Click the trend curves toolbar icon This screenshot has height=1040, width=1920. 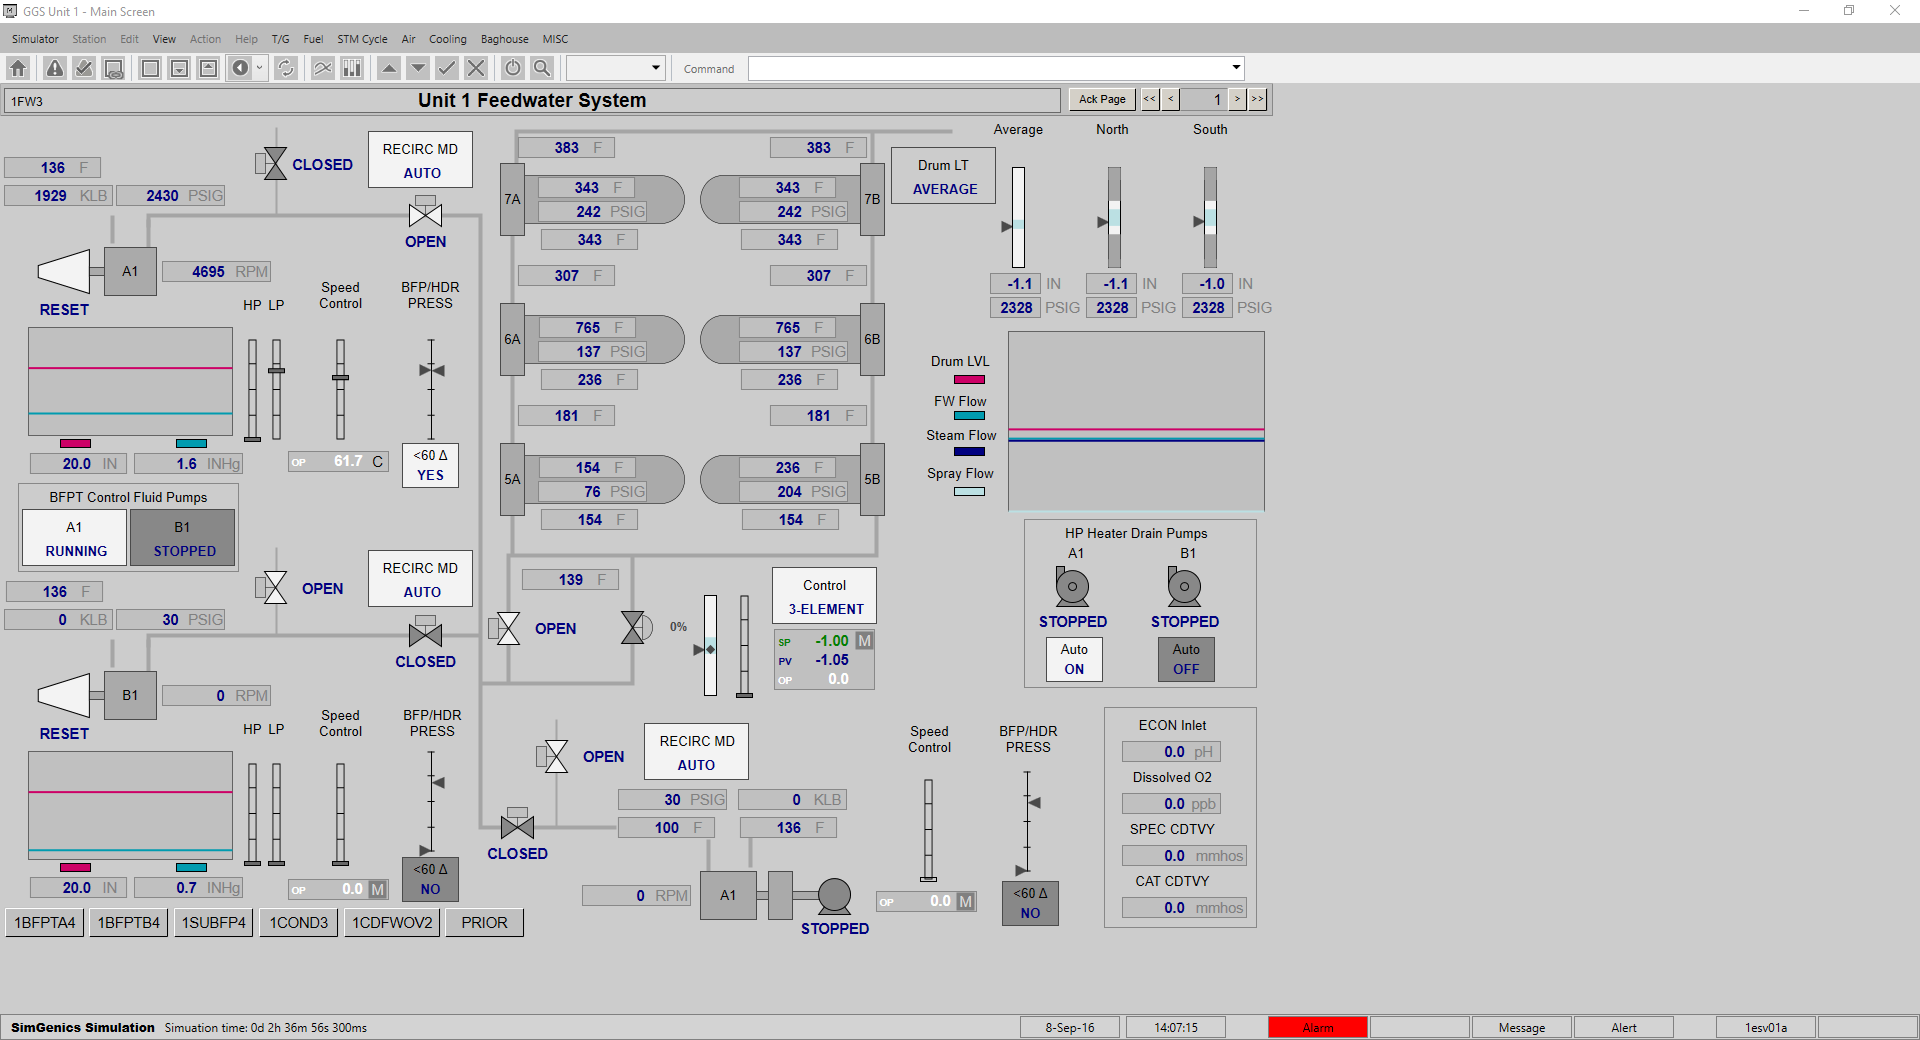pyautogui.click(x=322, y=68)
